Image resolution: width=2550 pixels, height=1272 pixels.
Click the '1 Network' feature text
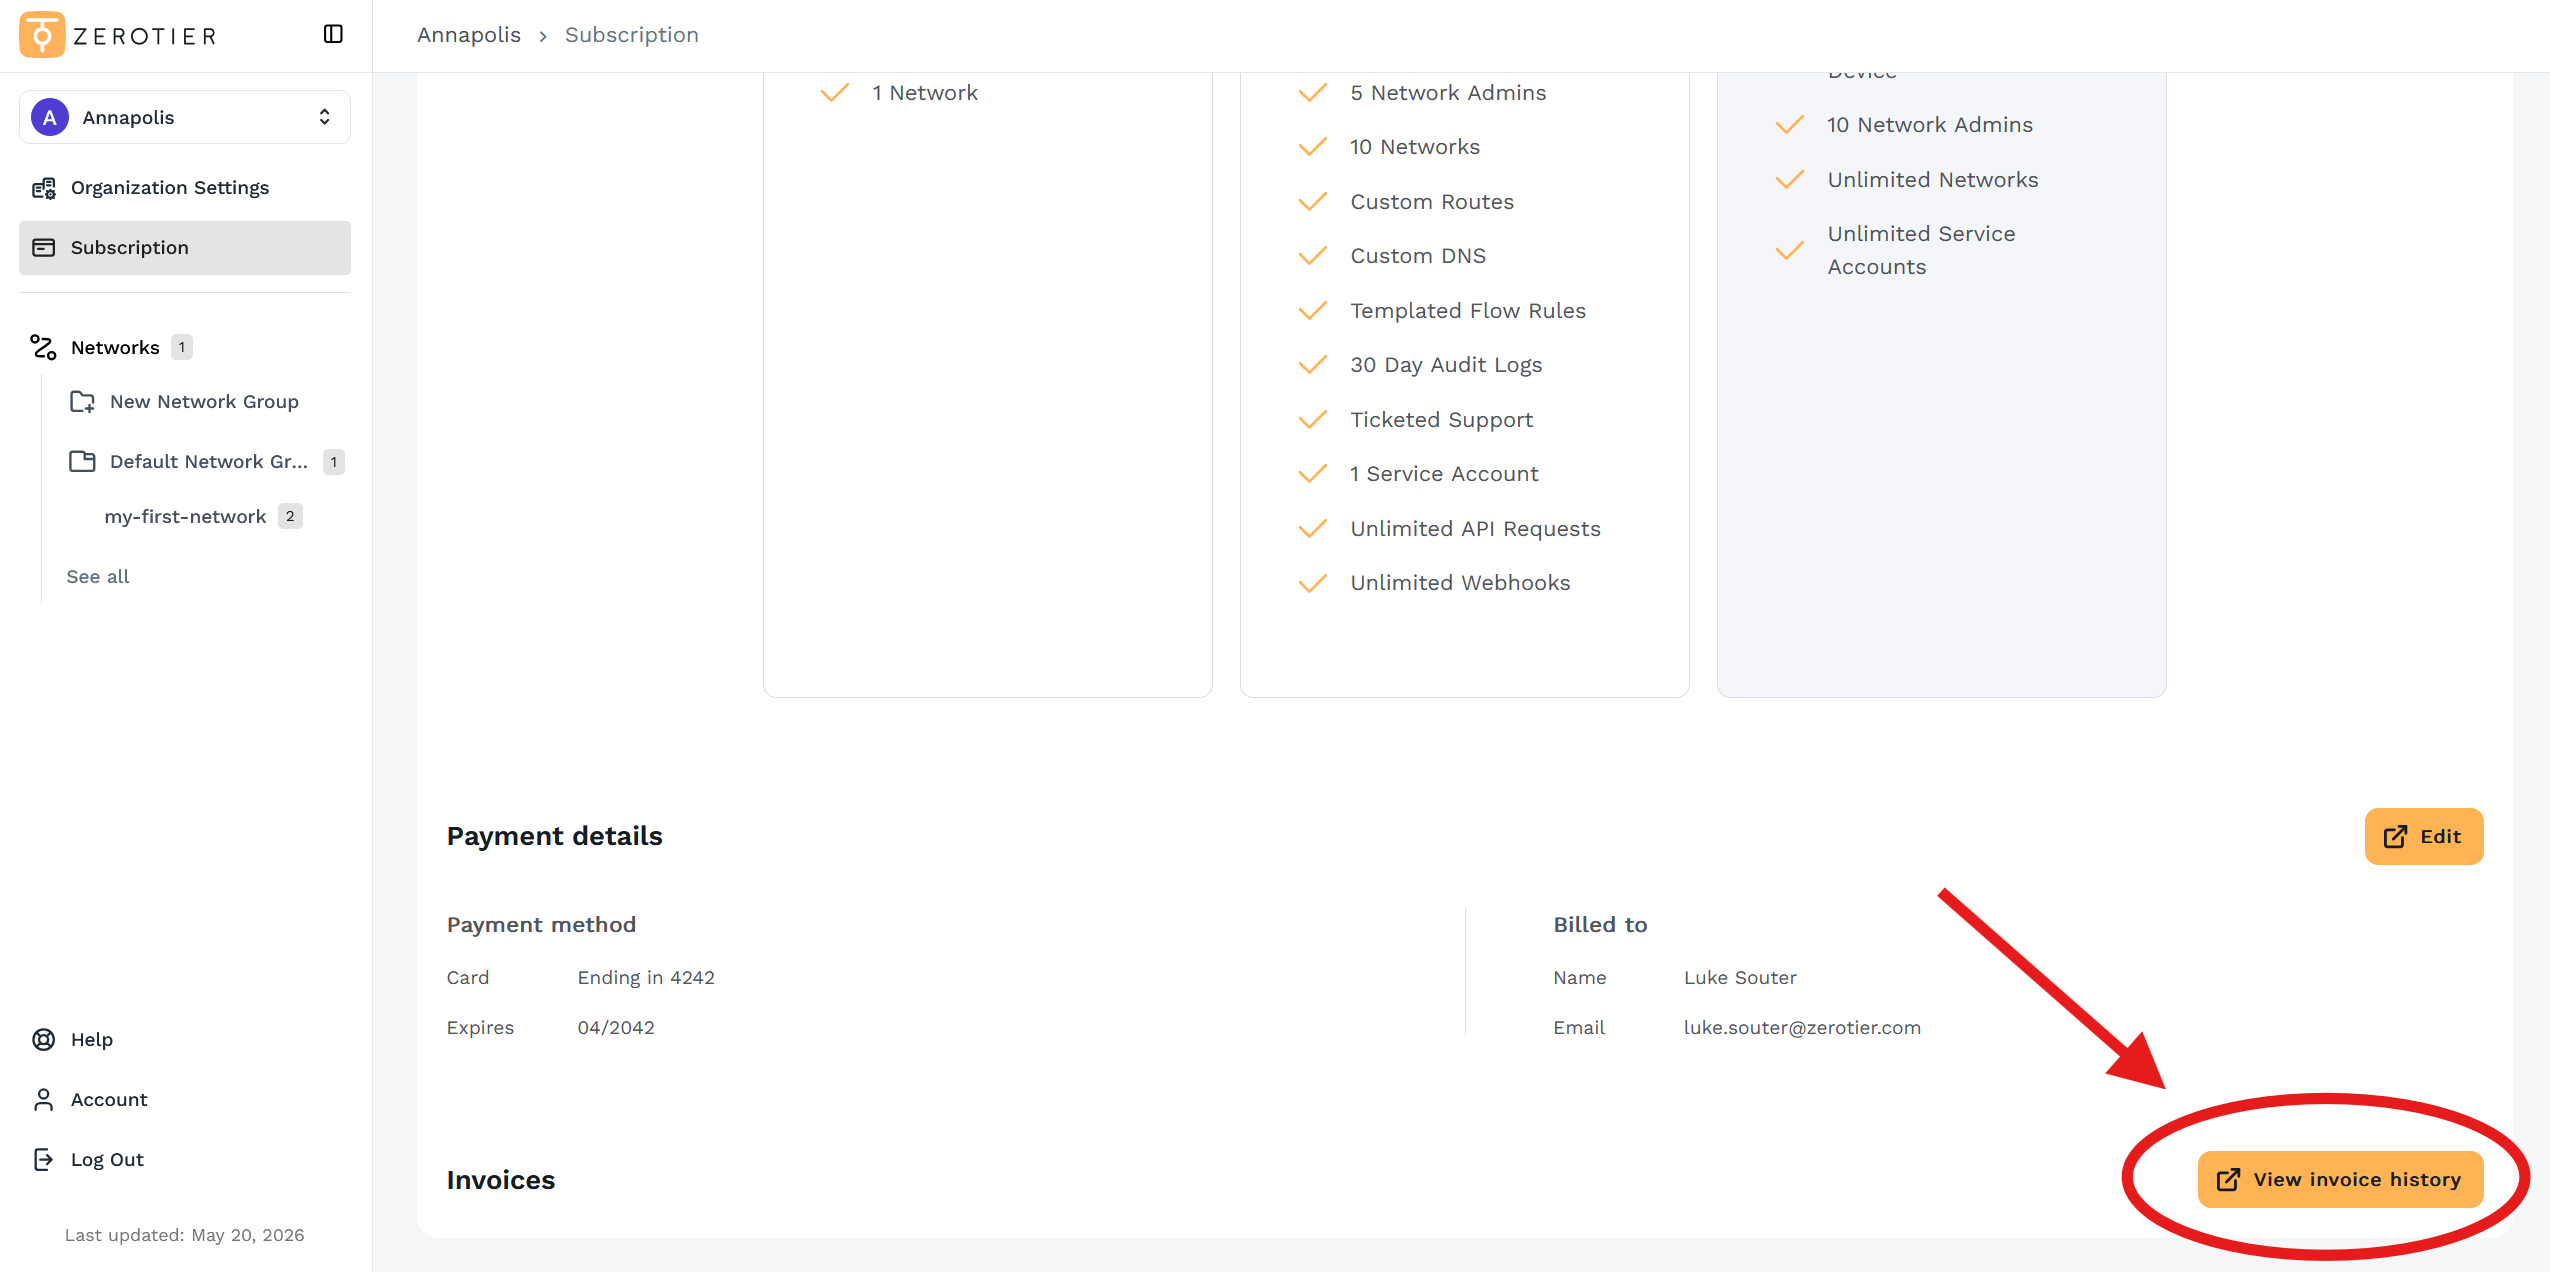[925, 93]
